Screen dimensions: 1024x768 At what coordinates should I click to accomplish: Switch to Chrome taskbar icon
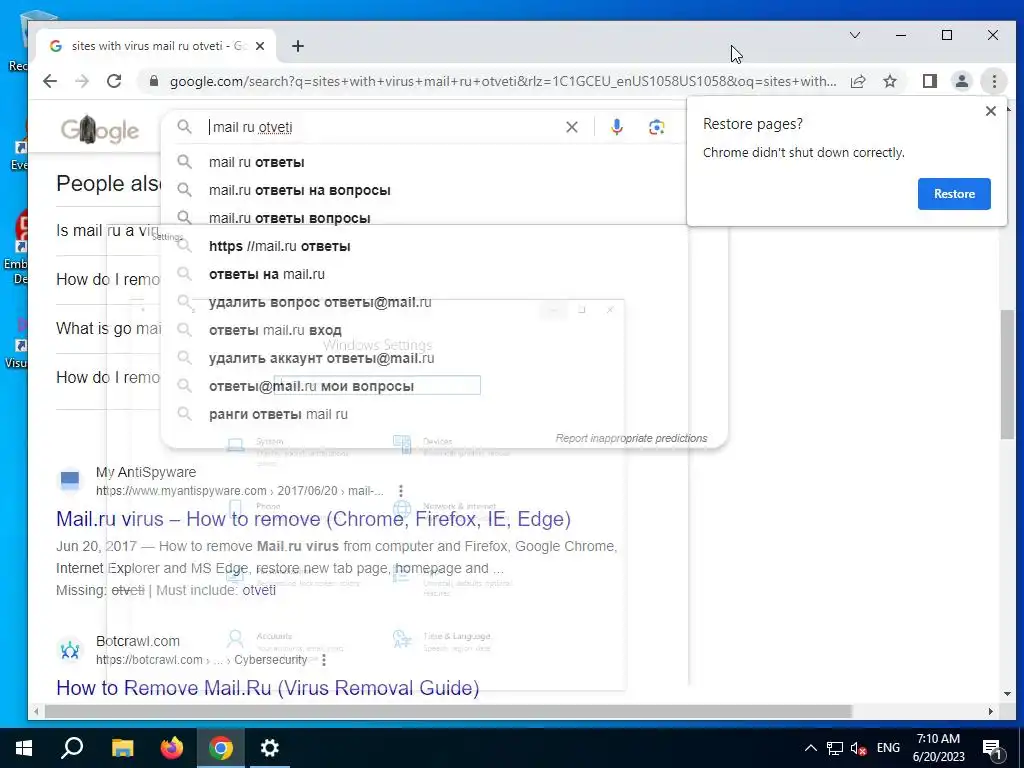(x=221, y=748)
